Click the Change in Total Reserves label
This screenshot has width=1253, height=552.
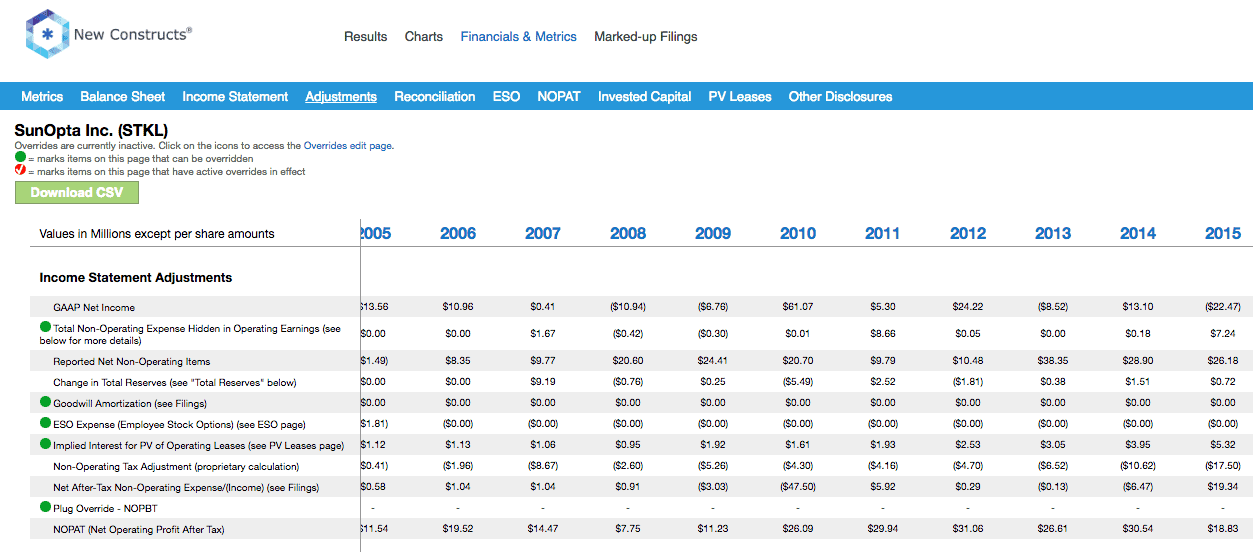(x=175, y=382)
